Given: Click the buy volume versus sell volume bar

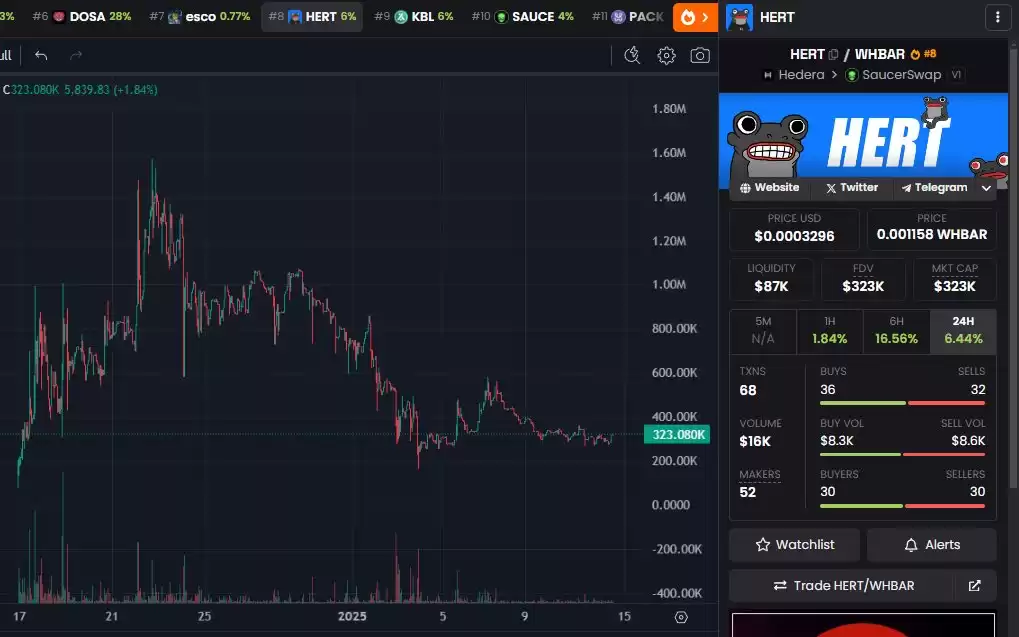Looking at the screenshot, I should click(x=903, y=454).
